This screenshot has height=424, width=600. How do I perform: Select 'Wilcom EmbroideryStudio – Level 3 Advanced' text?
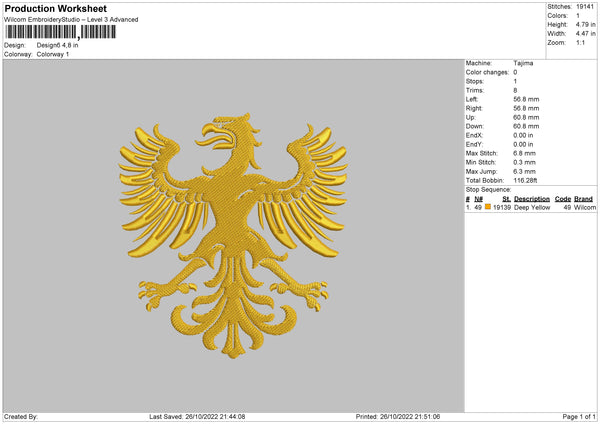(71, 20)
